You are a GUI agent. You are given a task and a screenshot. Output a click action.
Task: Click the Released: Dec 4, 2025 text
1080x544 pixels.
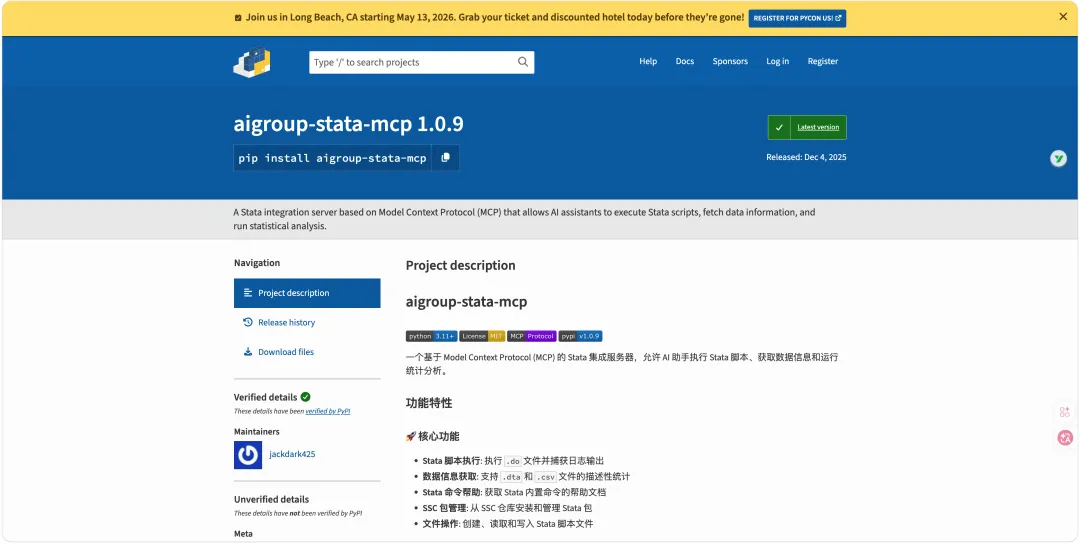tap(806, 157)
